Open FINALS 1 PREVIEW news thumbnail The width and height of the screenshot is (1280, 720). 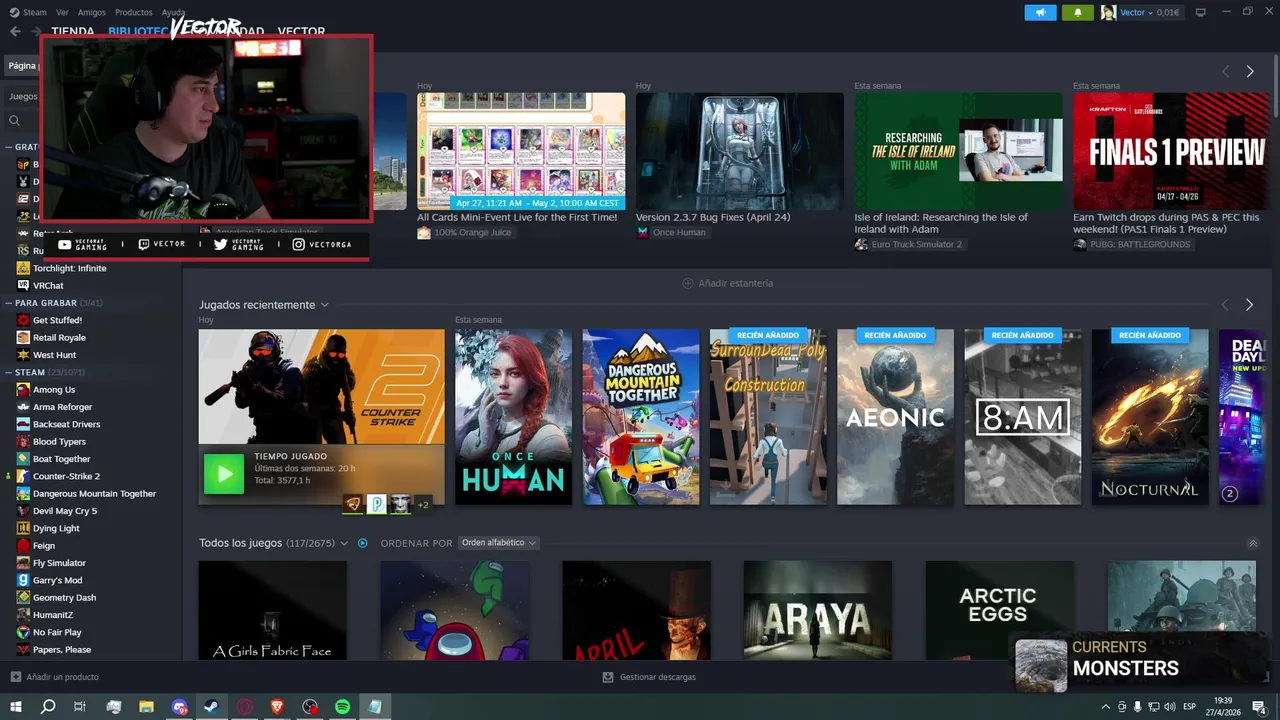[1171, 151]
